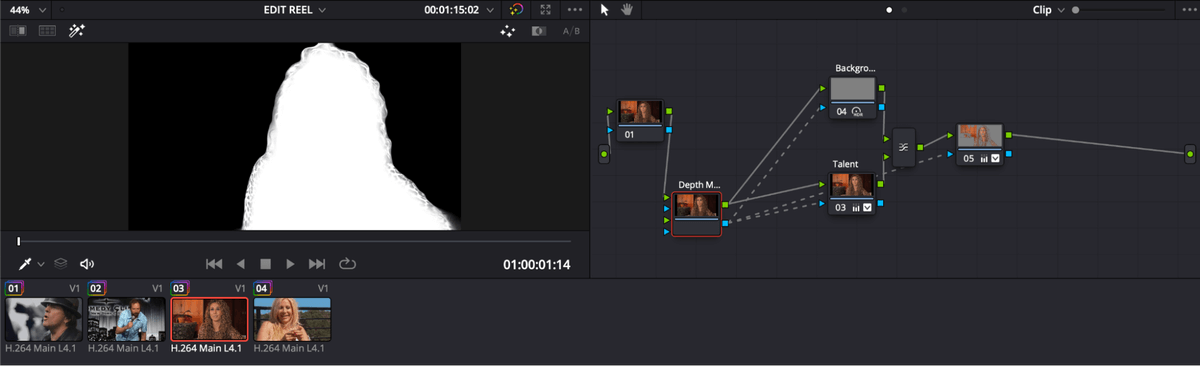Select node 01 in the node graph

[x=641, y=119]
